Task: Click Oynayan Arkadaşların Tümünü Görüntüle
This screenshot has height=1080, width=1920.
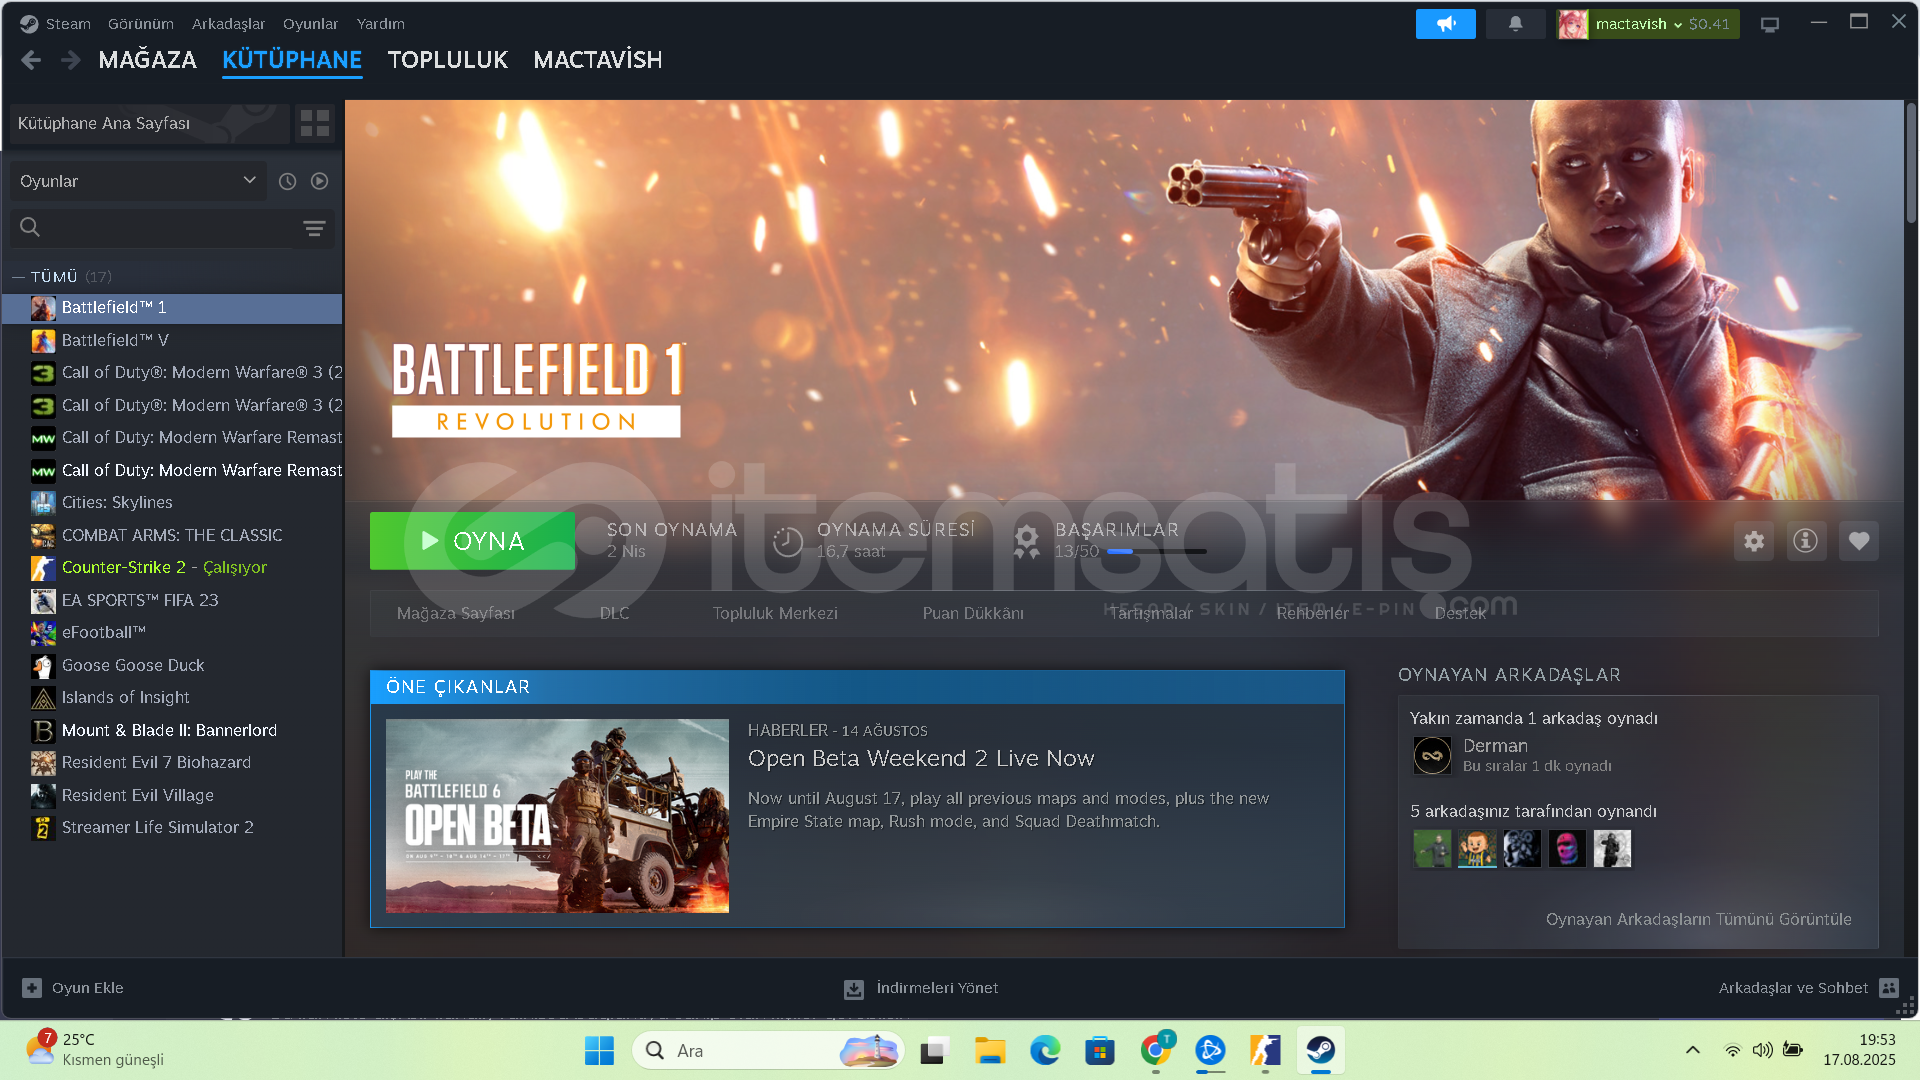Action: point(1699,919)
